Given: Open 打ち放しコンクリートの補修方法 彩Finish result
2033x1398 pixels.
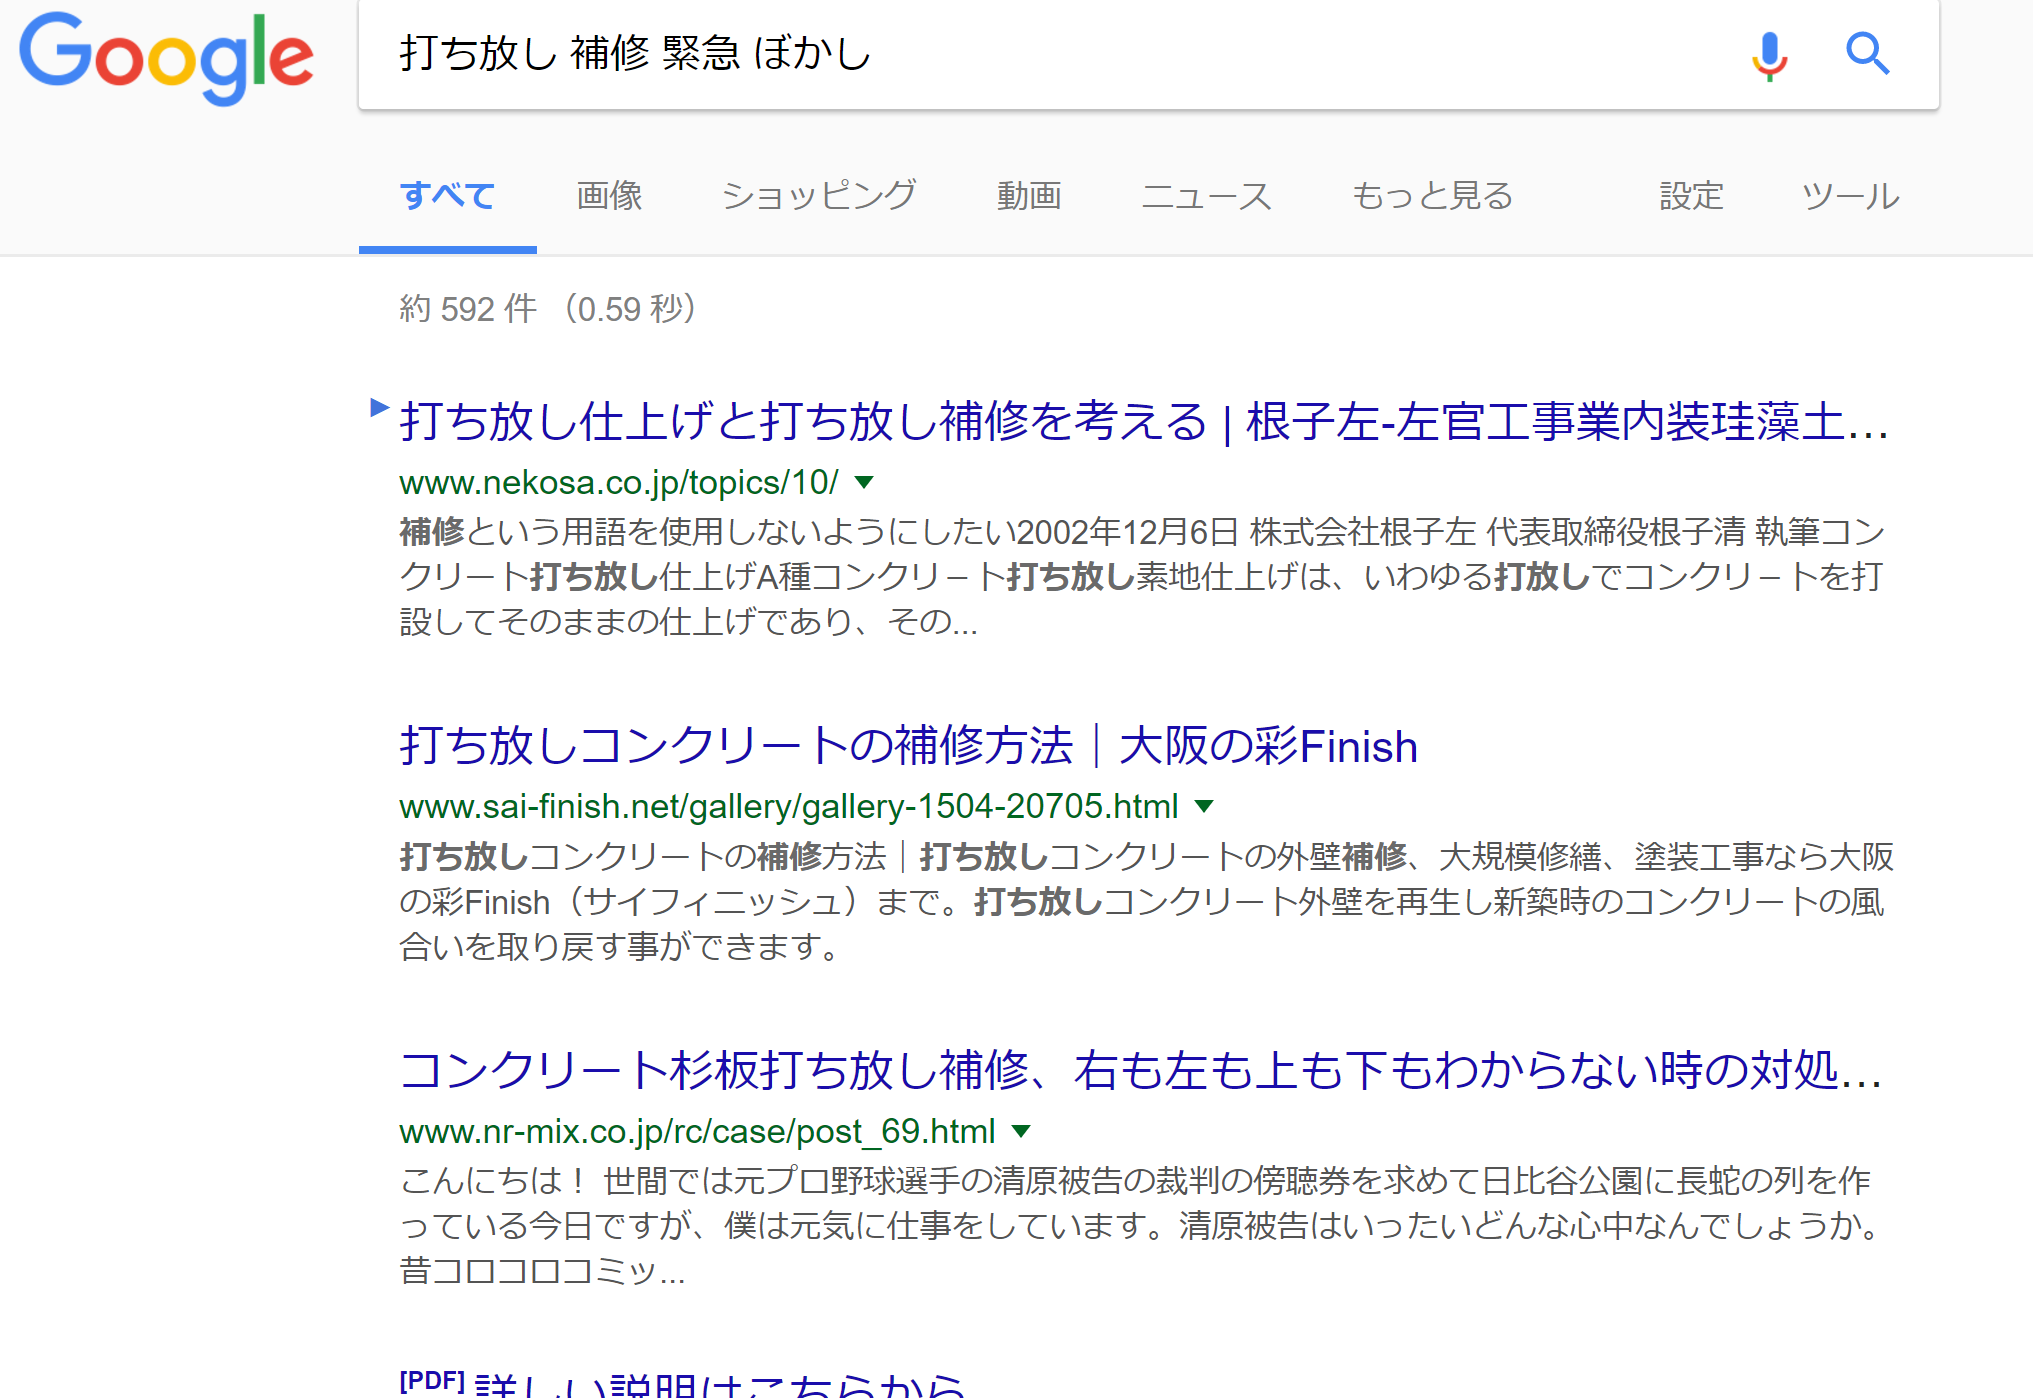Looking at the screenshot, I should tap(908, 746).
